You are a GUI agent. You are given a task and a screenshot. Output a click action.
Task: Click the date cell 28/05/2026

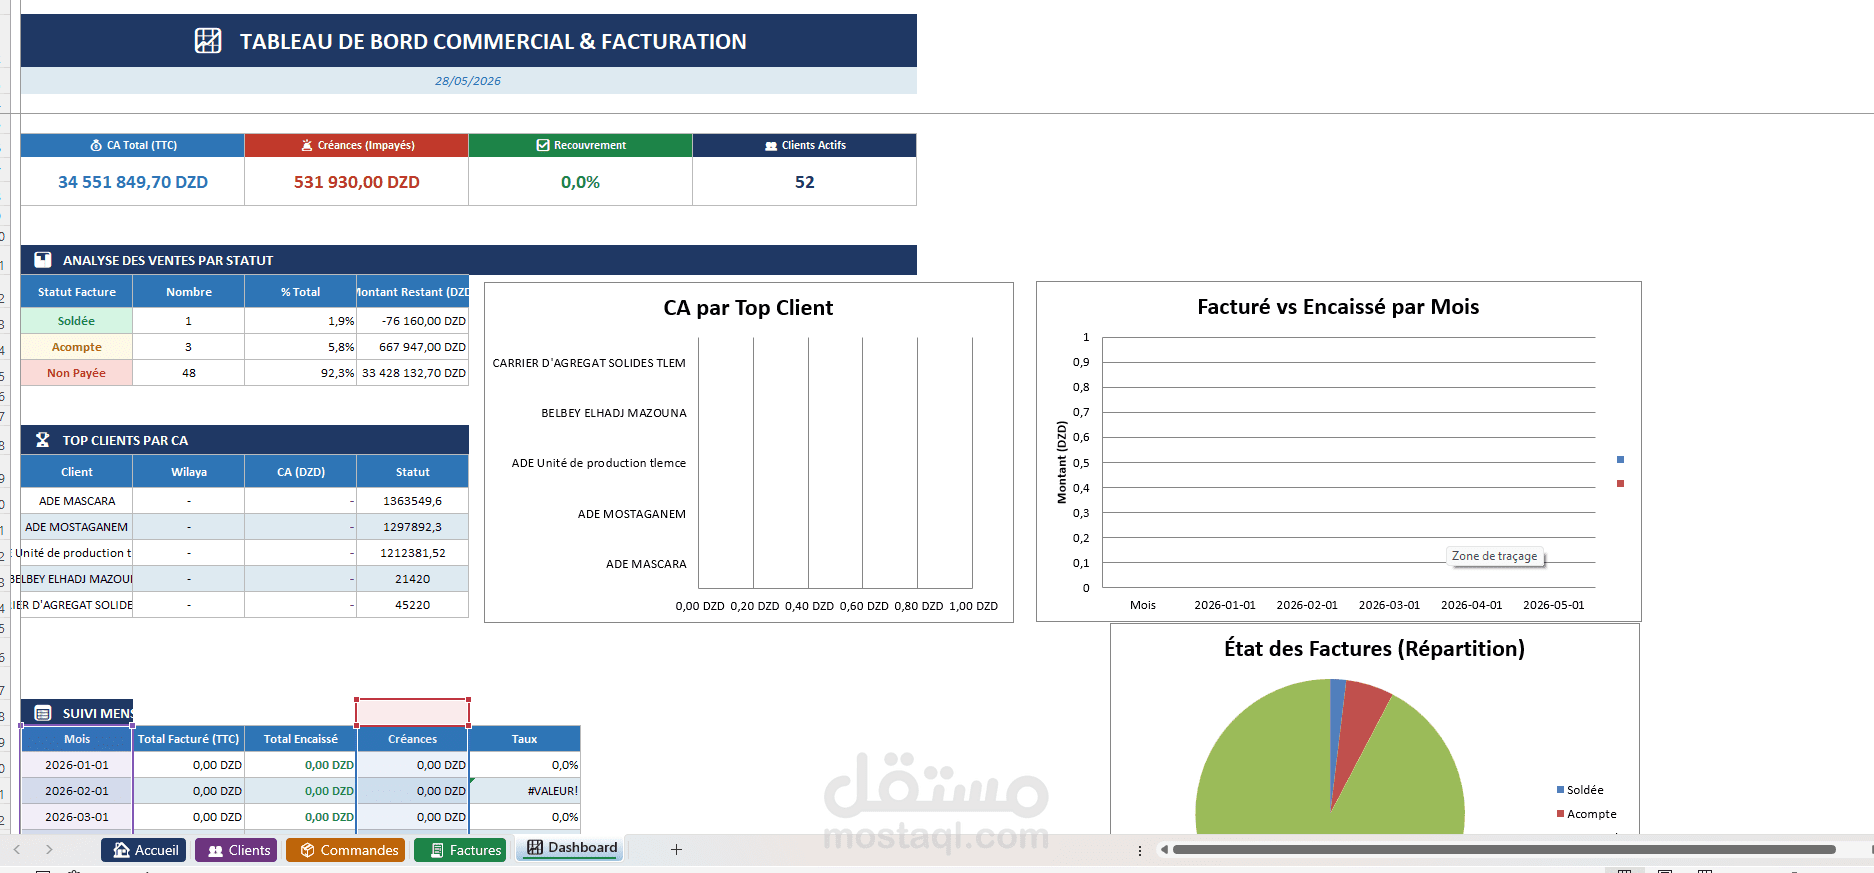468,81
